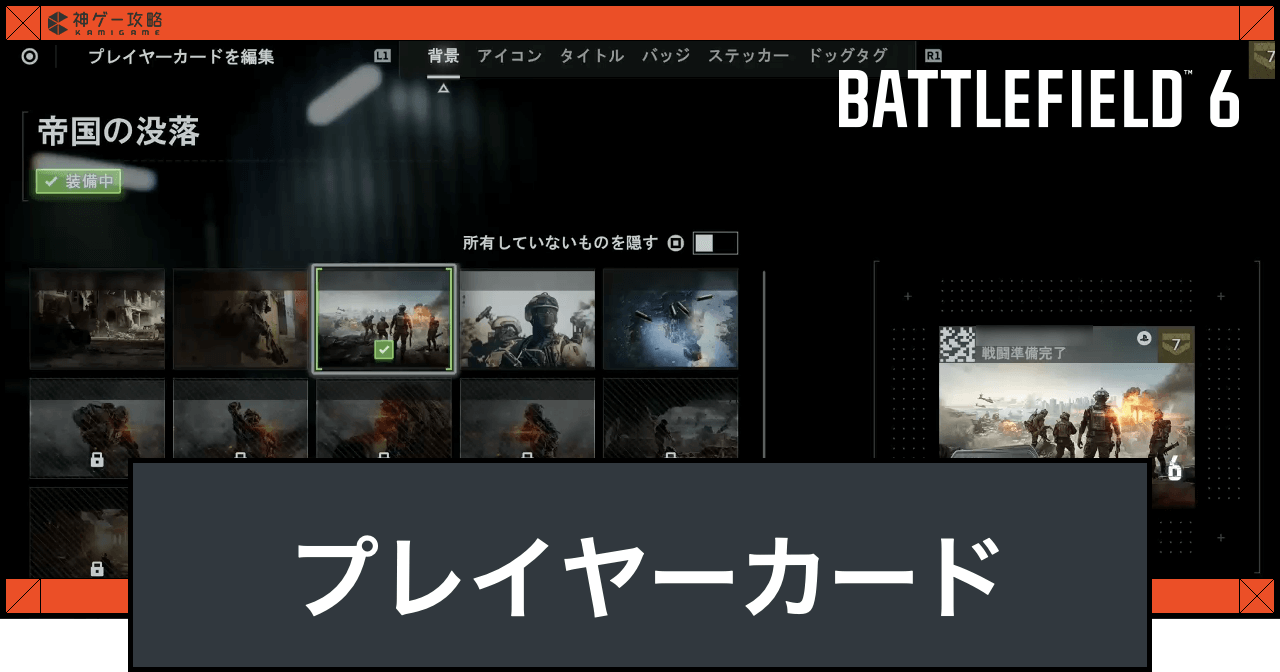Click the L1 previous-tab button icon
The image size is (1280, 672).
[382, 56]
